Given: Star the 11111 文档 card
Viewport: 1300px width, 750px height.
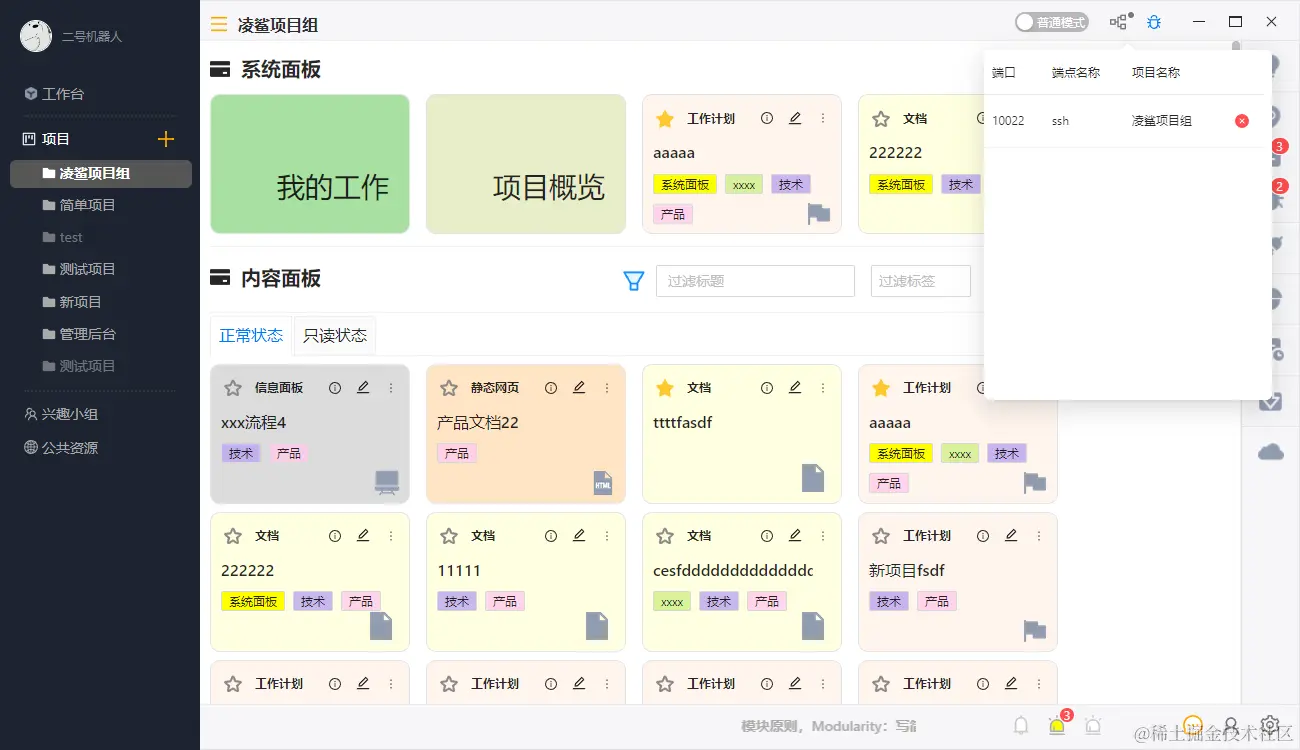Looking at the screenshot, I should point(449,536).
